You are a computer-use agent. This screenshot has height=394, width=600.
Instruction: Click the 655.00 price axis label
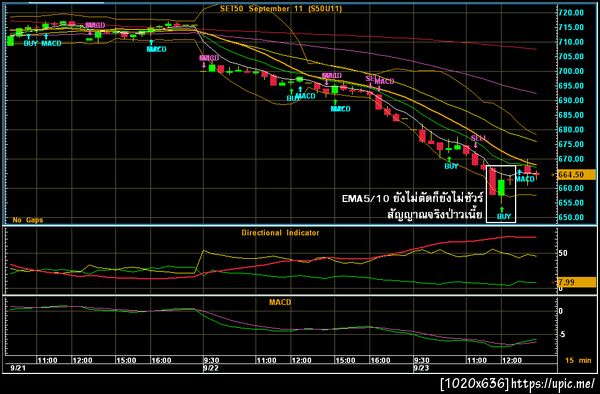pyautogui.click(x=571, y=202)
